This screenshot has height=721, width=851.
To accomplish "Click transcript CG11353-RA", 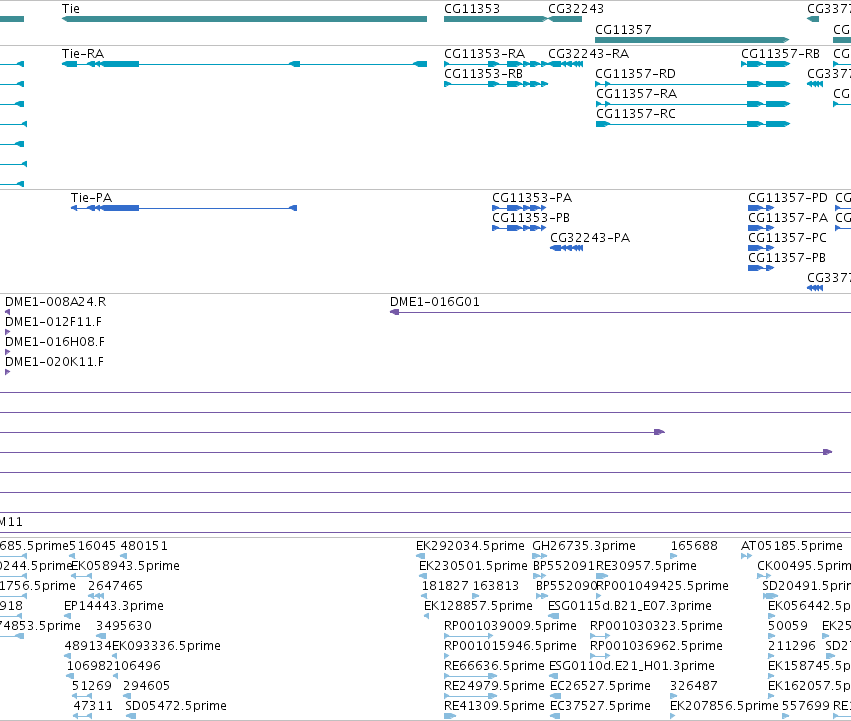I will point(485,54).
